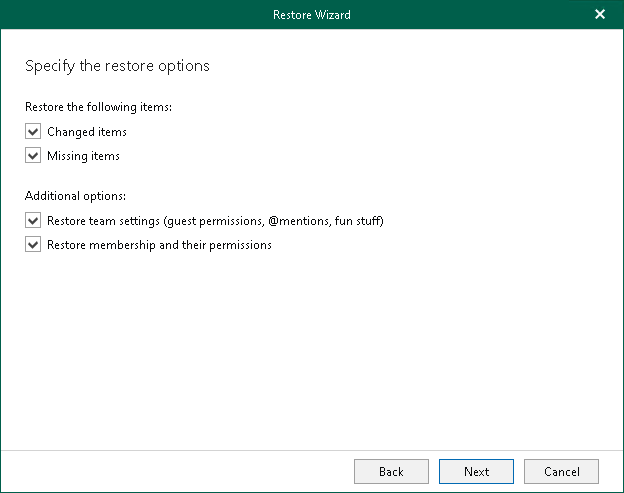Click the "Restore Wizard" title text
The width and height of the screenshot is (624, 493).
(x=311, y=15)
